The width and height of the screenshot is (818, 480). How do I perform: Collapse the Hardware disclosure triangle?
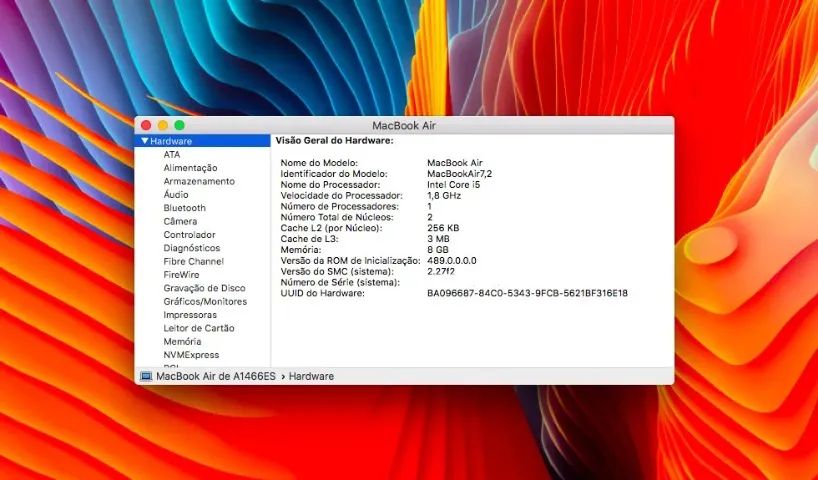(x=145, y=141)
